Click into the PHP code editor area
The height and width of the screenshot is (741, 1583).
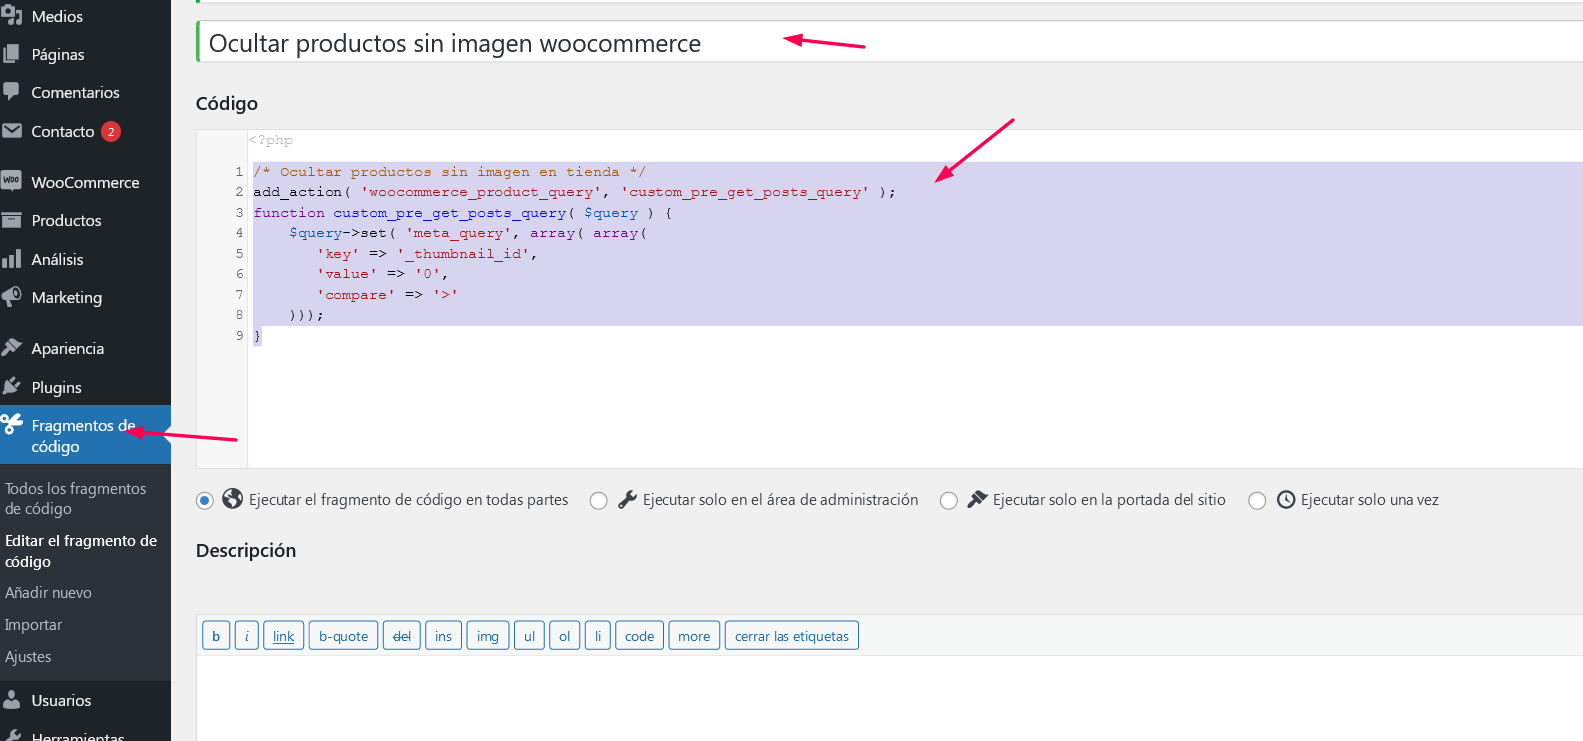pos(915,300)
